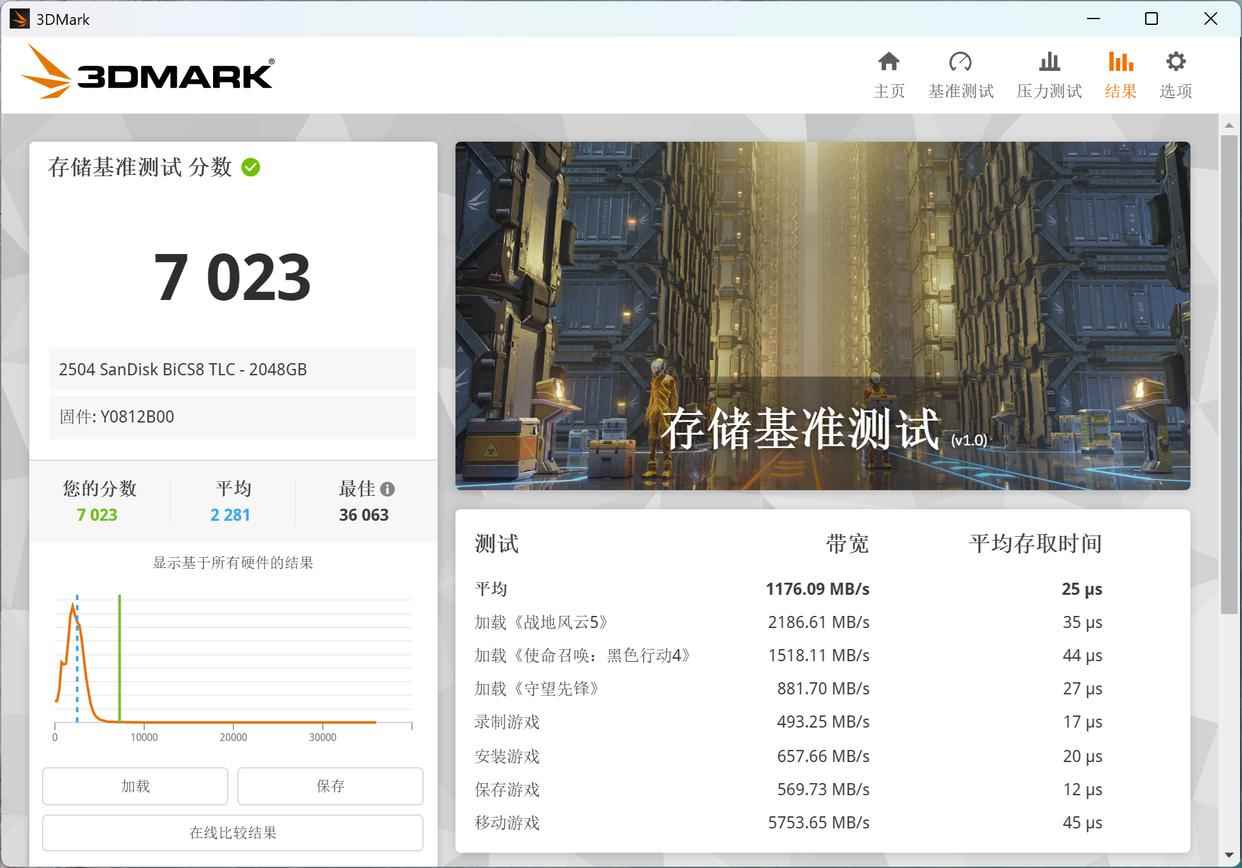Screen dimensions: 1242x868
Task: Click 平均 row bandwidth 1176.09 MB/s
Action: 817,589
